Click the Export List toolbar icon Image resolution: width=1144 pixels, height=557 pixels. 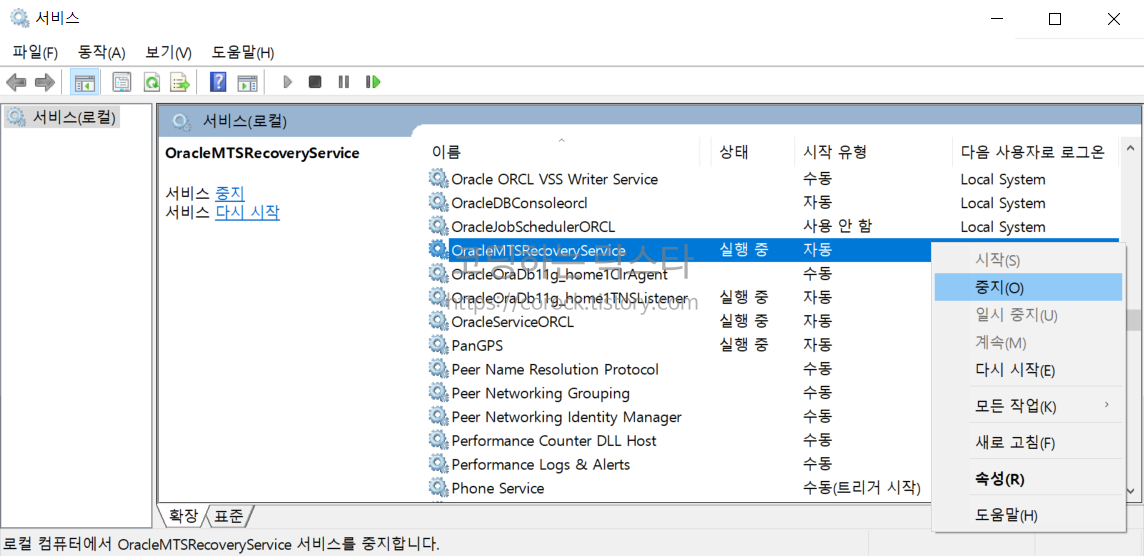point(179,82)
